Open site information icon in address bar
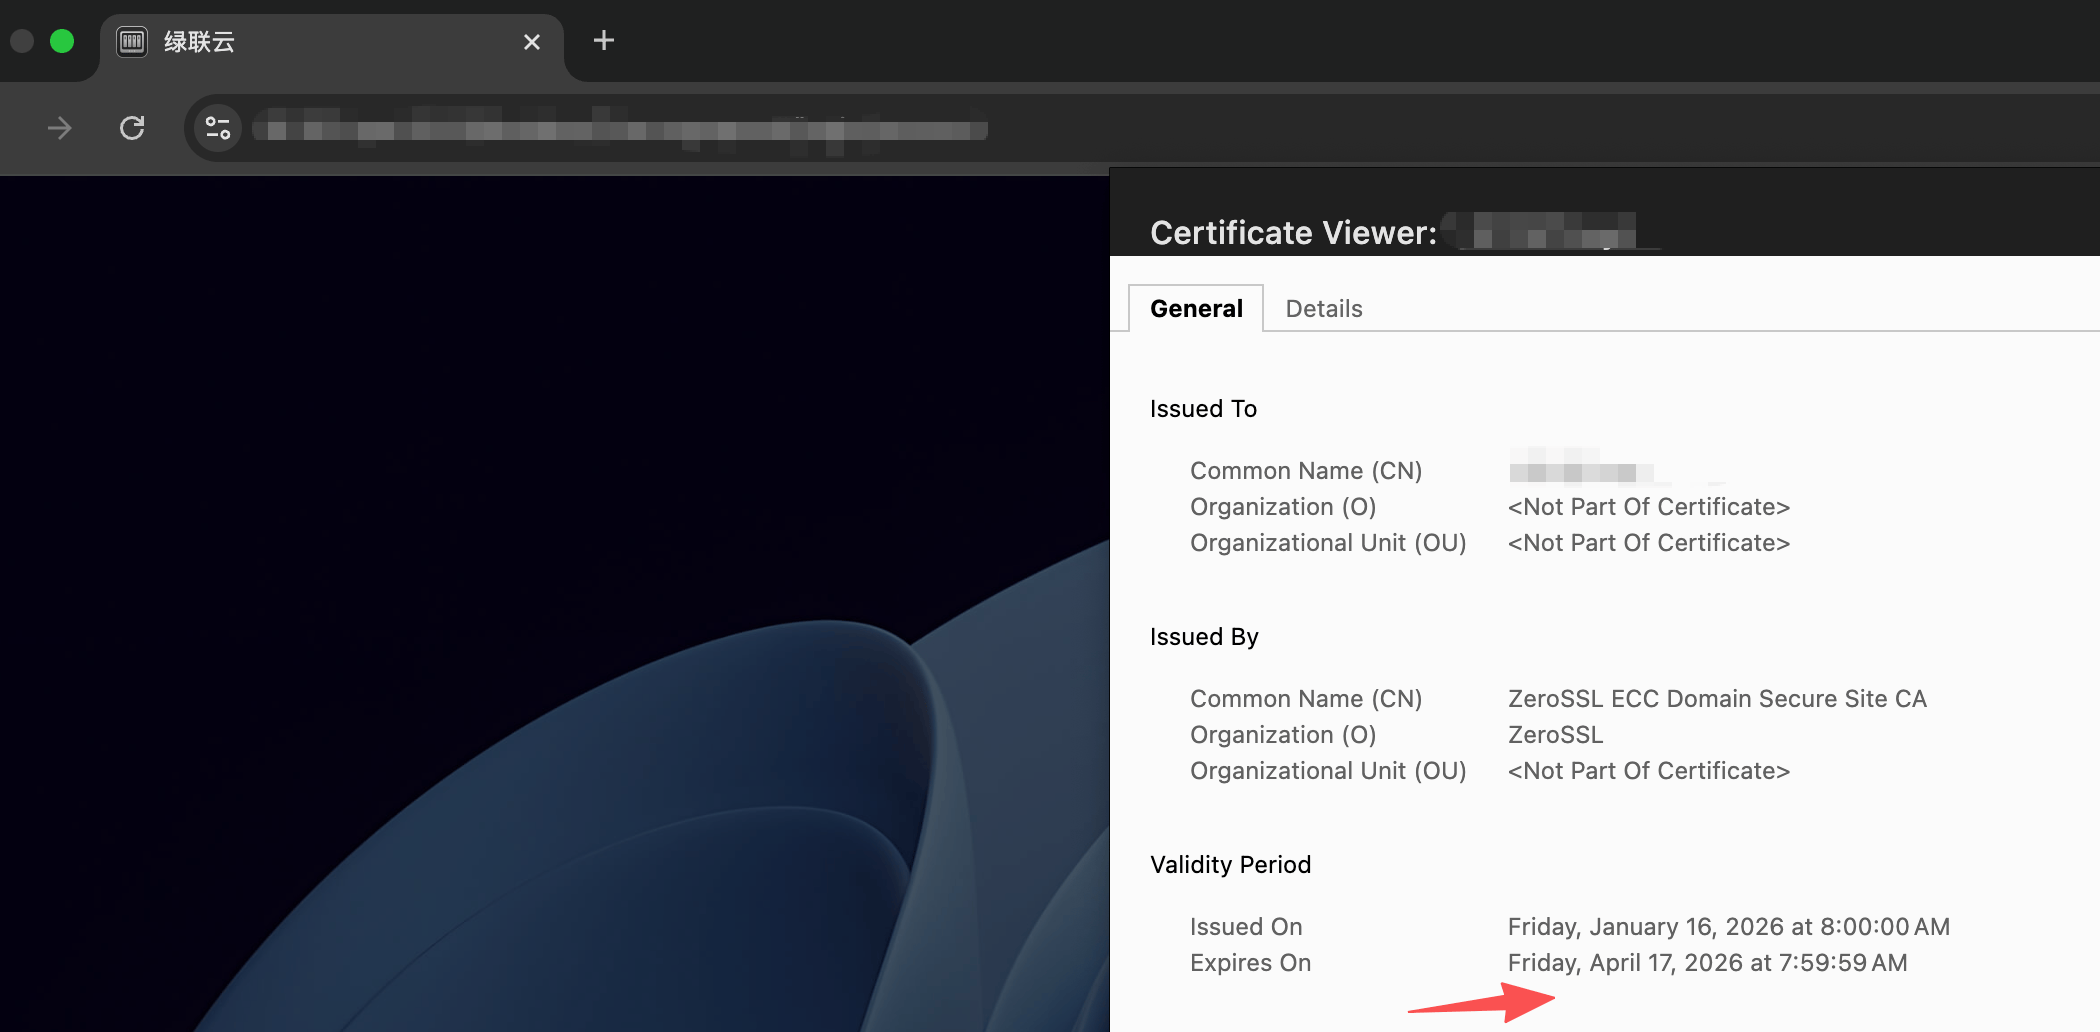Viewport: 2100px width, 1032px height. tap(218, 128)
